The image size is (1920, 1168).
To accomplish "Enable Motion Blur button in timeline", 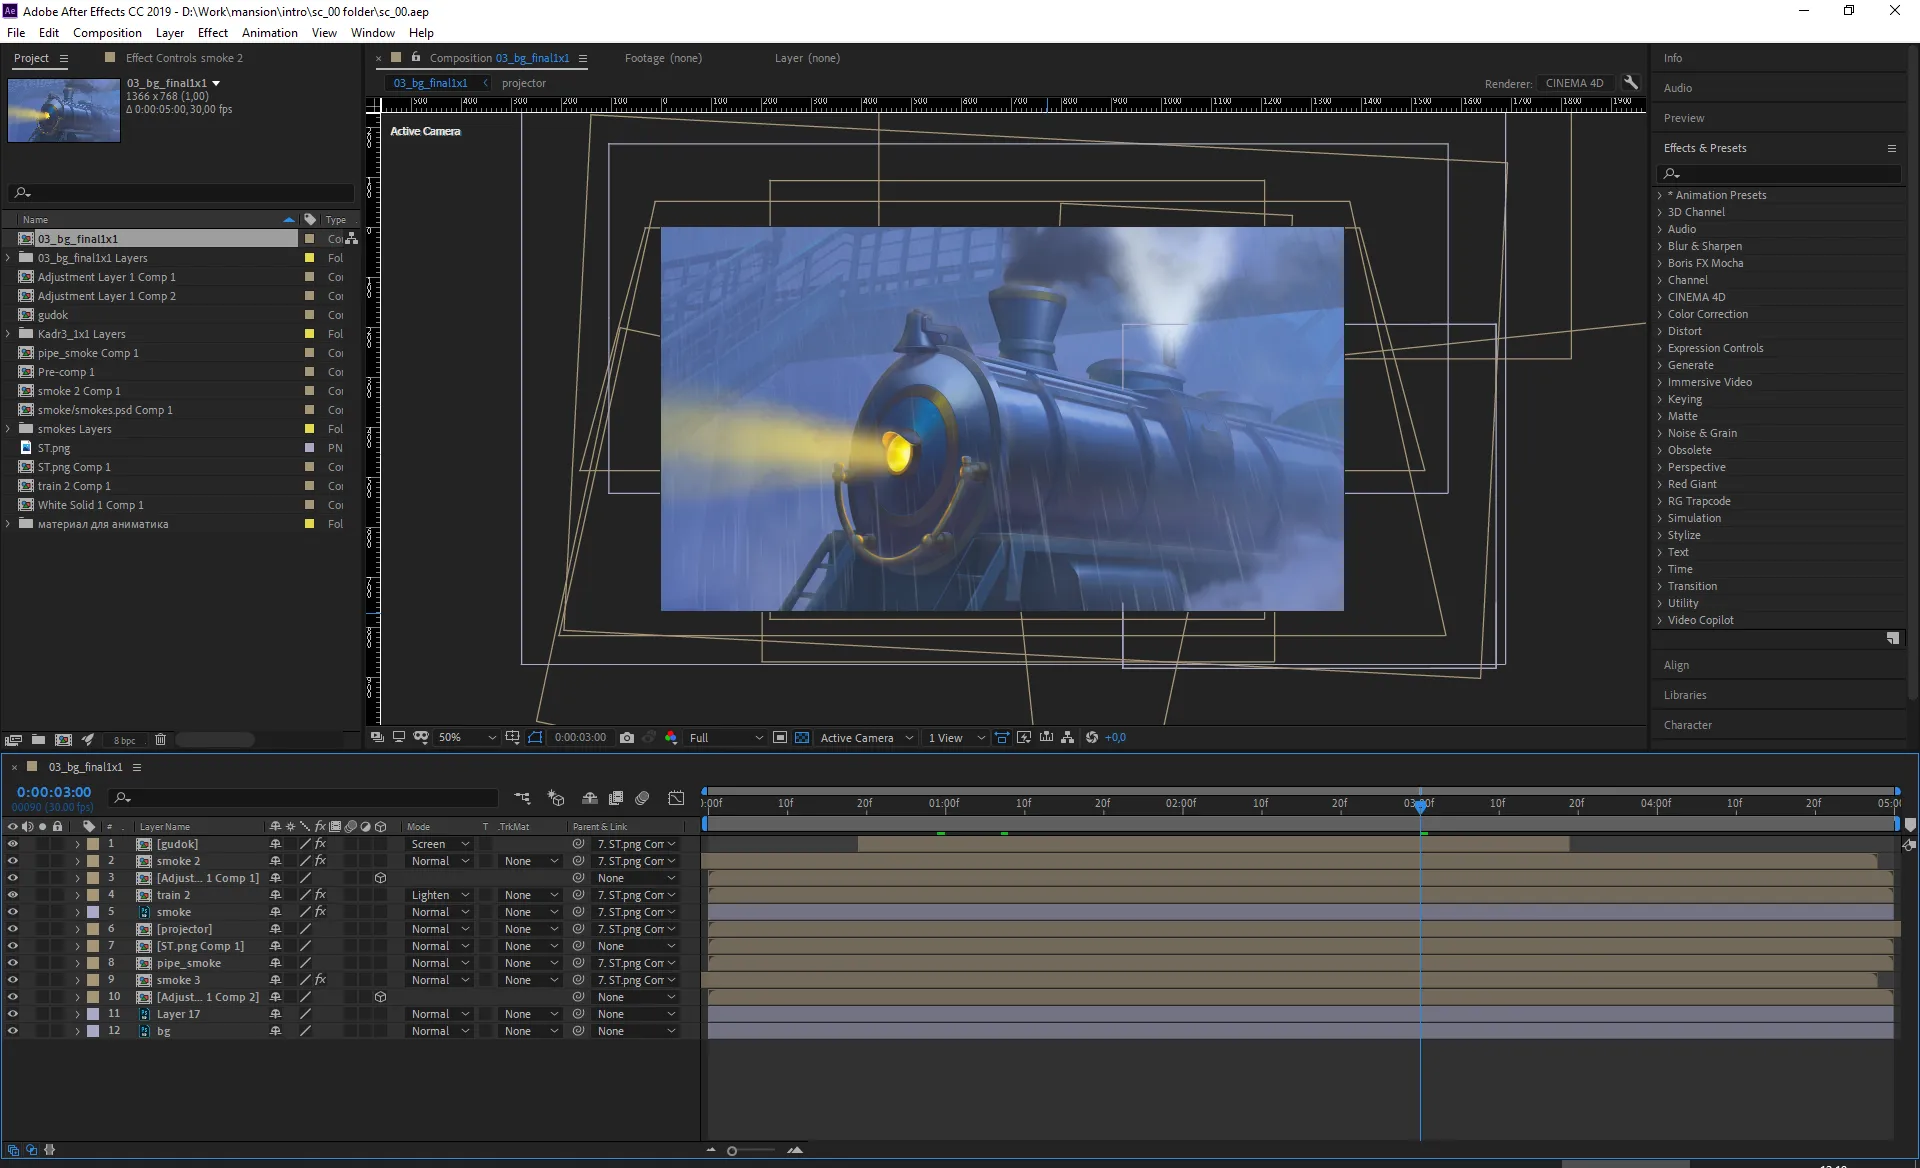I will click(x=643, y=798).
